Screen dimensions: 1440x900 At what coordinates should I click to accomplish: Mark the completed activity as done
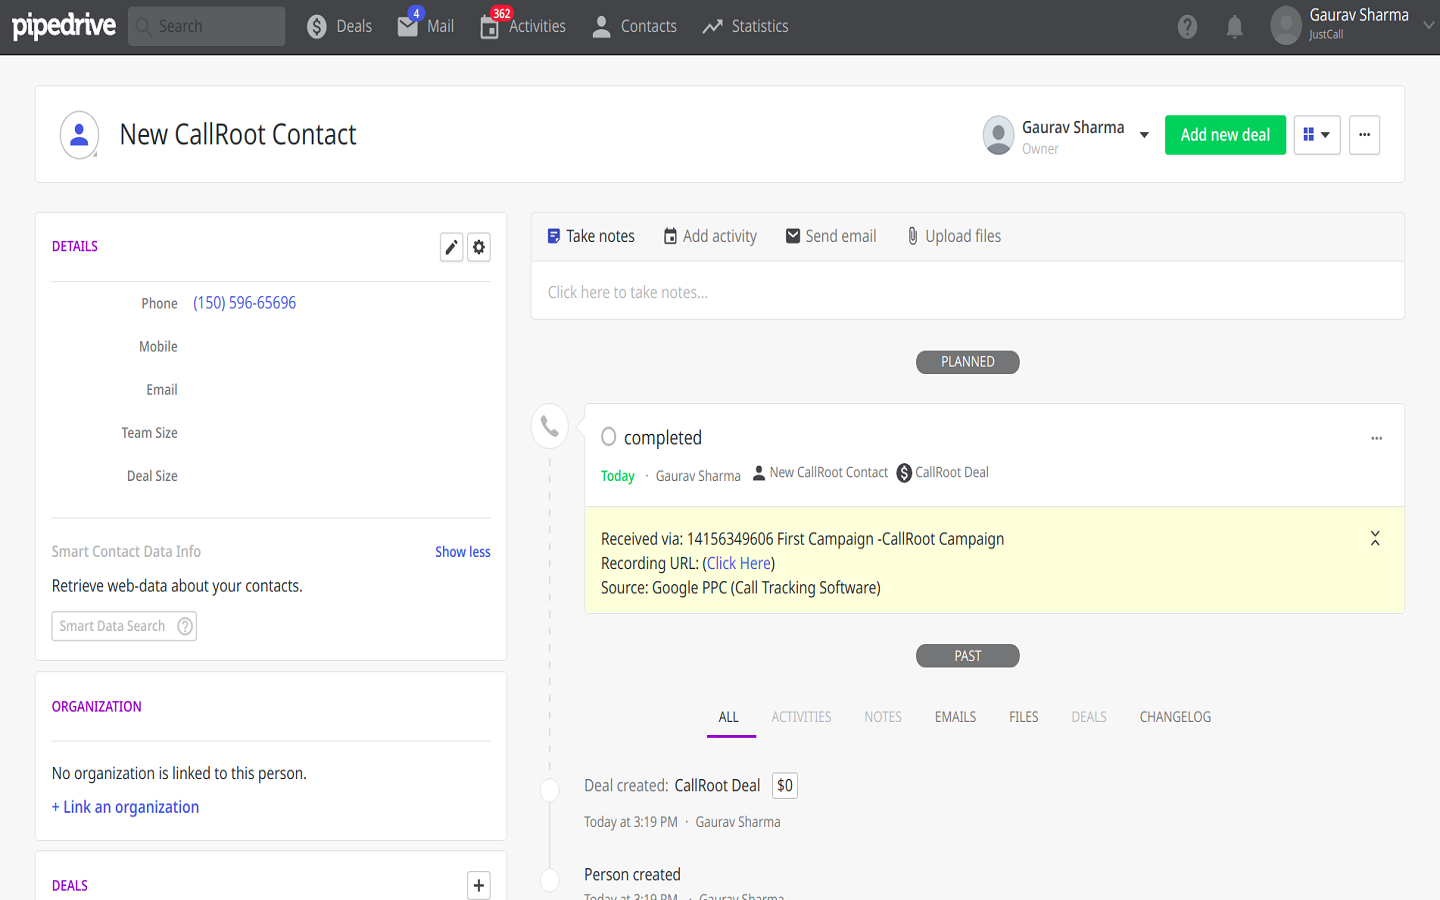pyautogui.click(x=608, y=437)
